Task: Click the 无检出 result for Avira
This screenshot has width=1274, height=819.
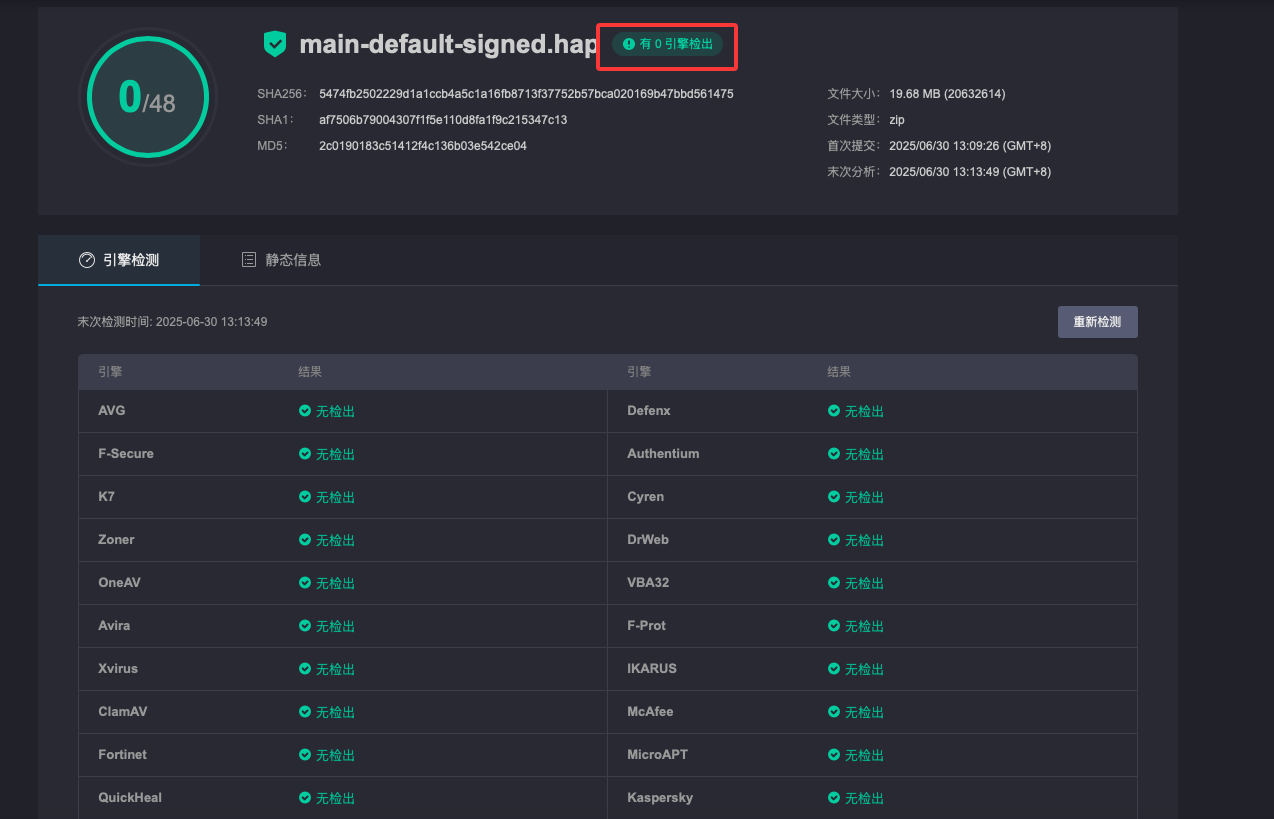Action: (327, 626)
